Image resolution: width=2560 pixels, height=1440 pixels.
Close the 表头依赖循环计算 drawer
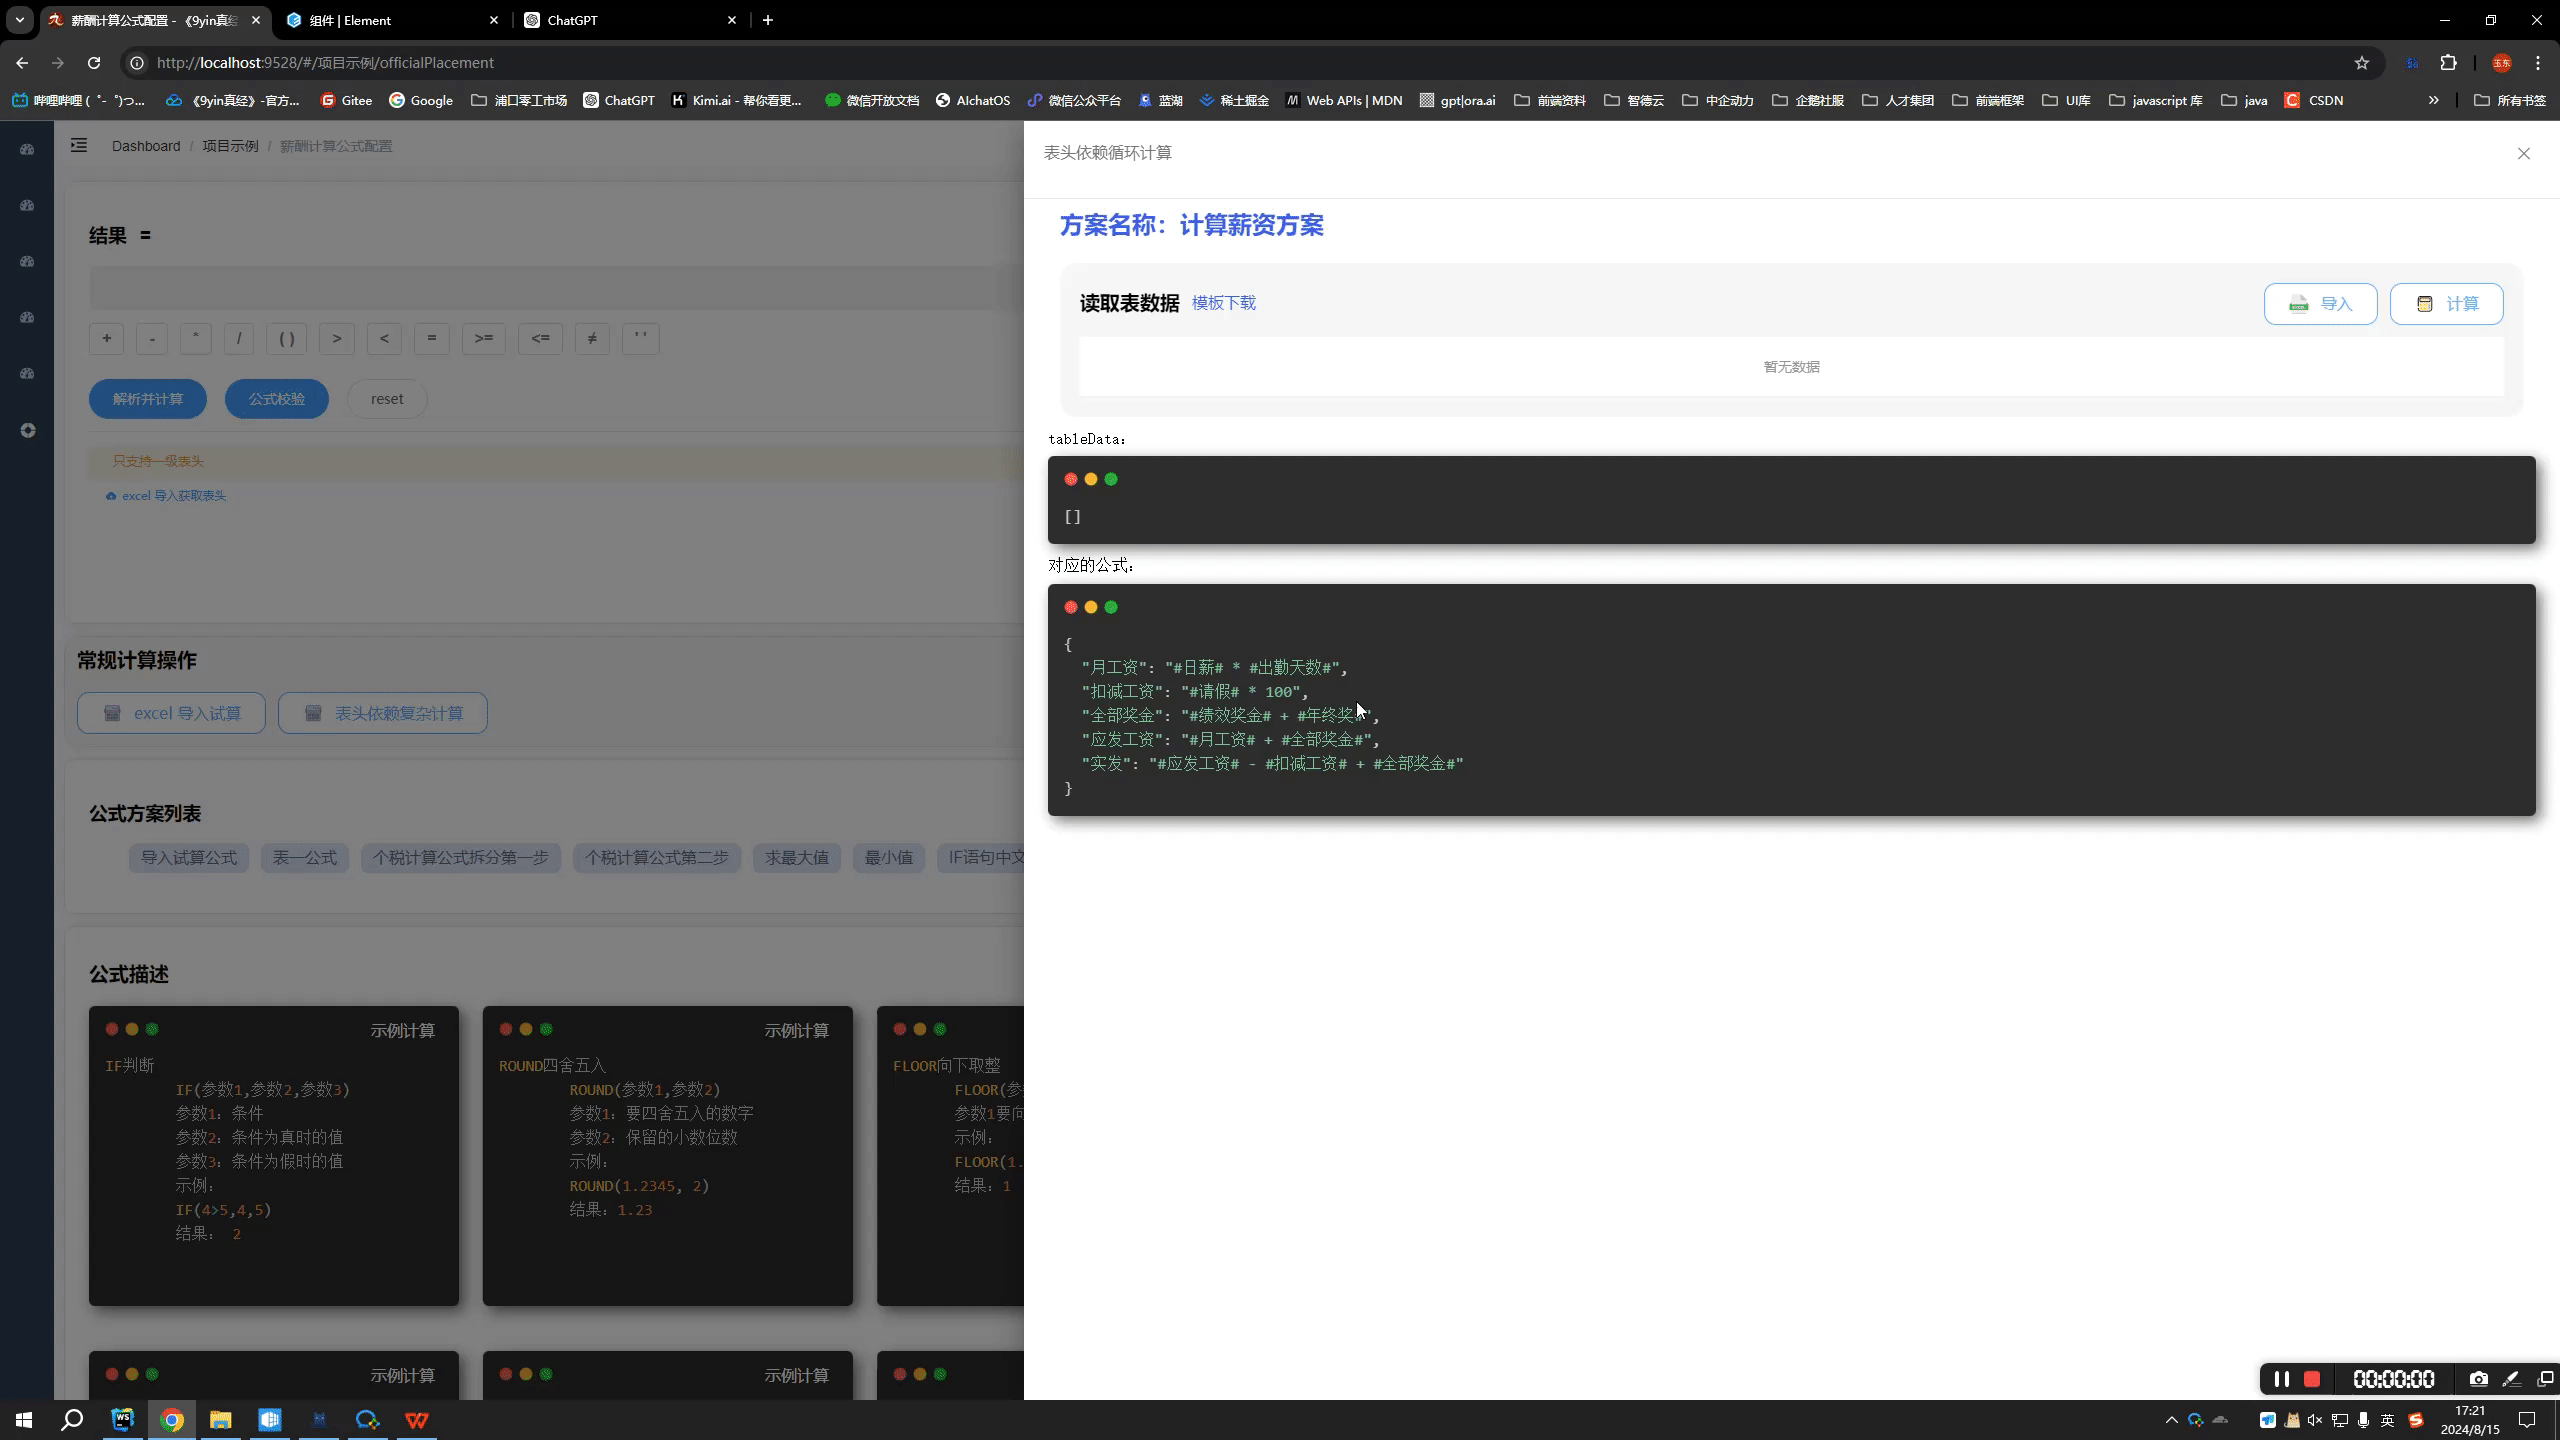pyautogui.click(x=2523, y=153)
